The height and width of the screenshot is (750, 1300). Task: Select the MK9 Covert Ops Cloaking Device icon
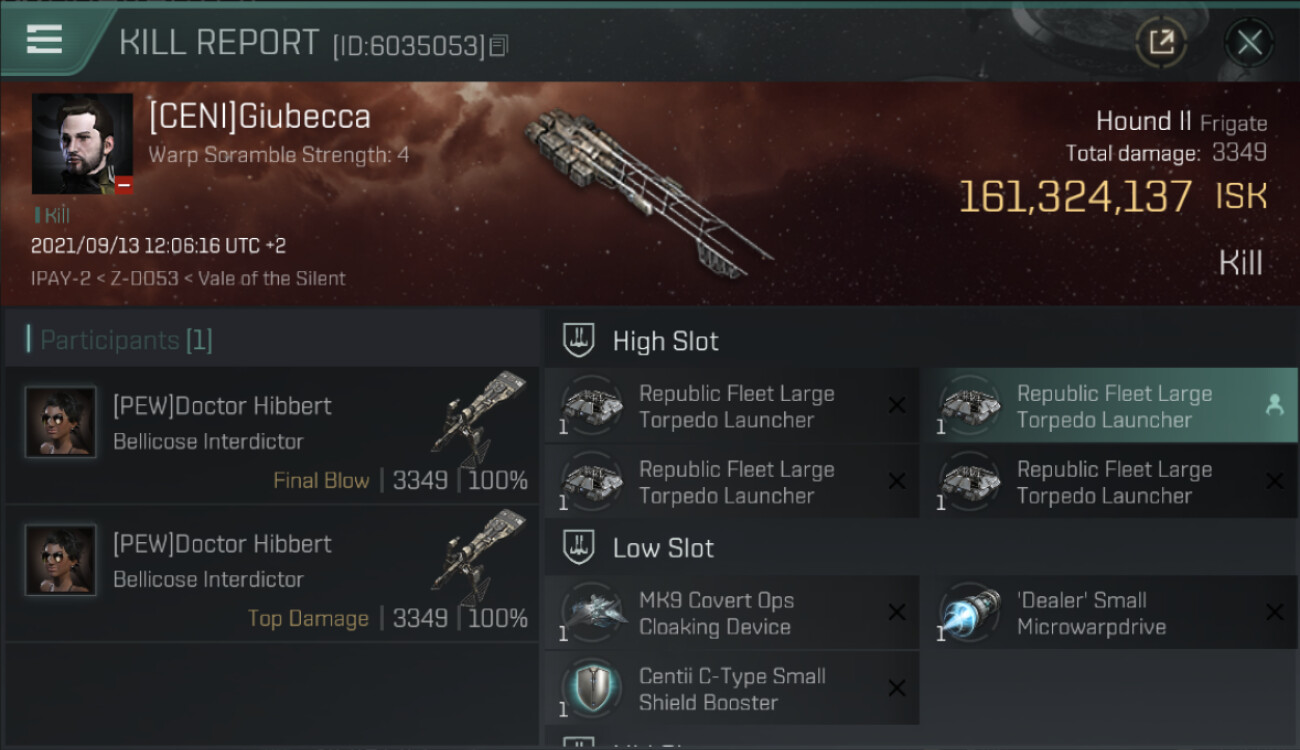(591, 612)
